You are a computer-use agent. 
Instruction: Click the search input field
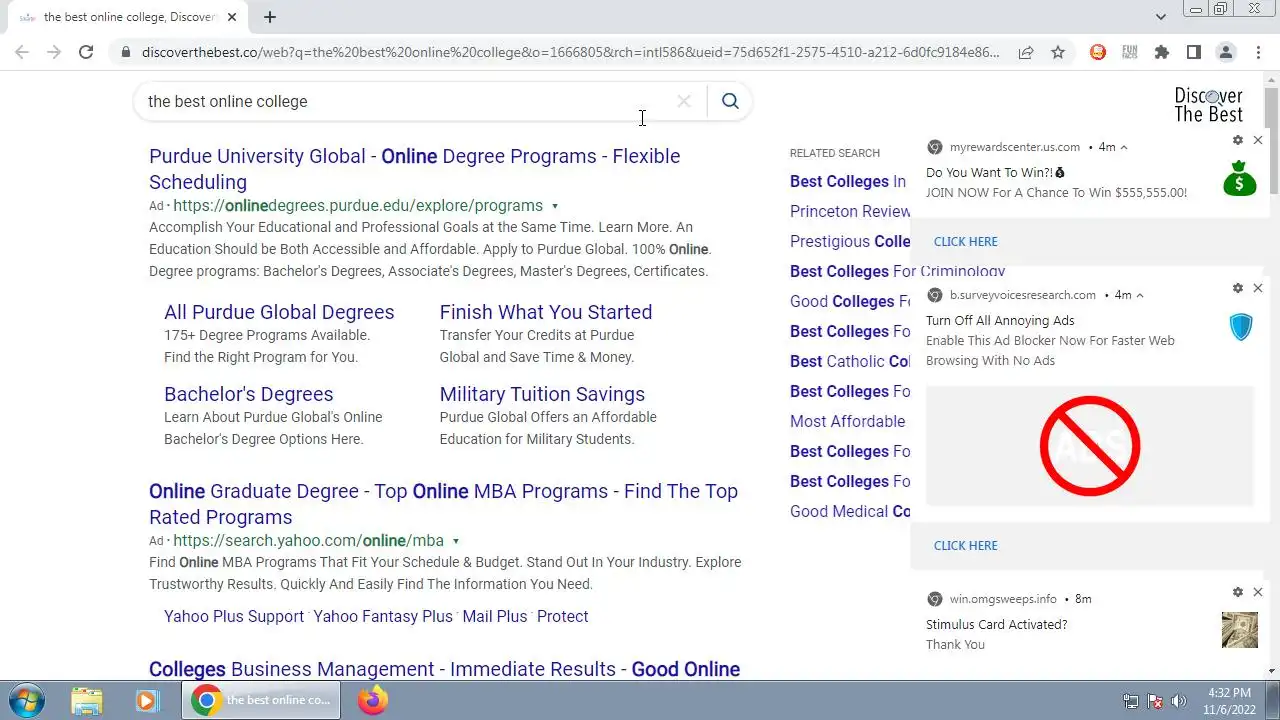tap(405, 101)
